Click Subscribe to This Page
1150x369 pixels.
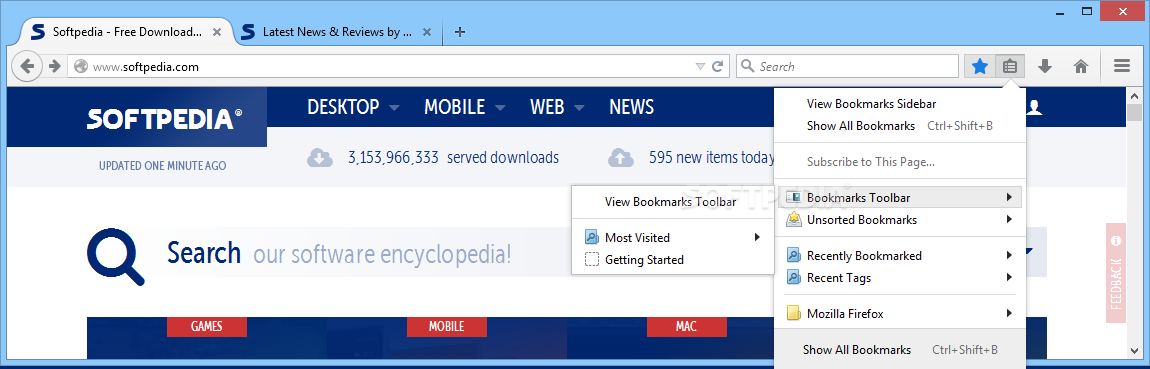pyautogui.click(x=871, y=162)
